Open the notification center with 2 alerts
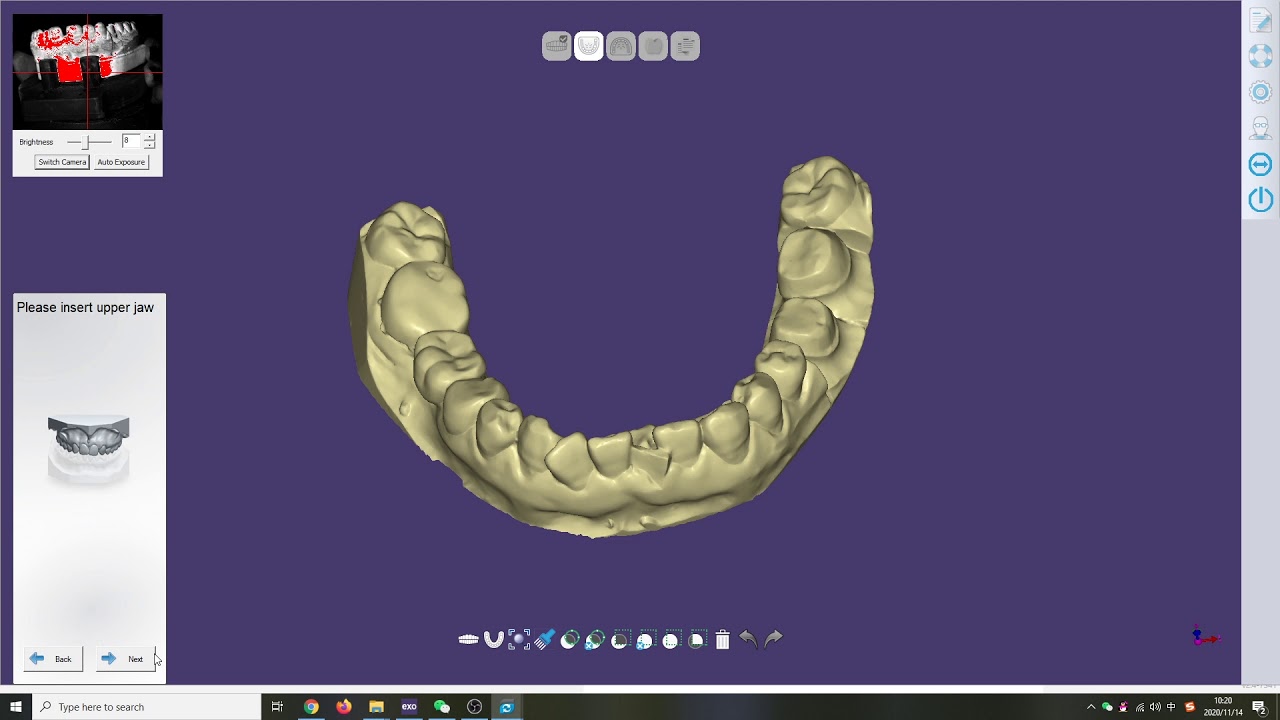Image resolution: width=1280 pixels, height=720 pixels. coord(1260,707)
